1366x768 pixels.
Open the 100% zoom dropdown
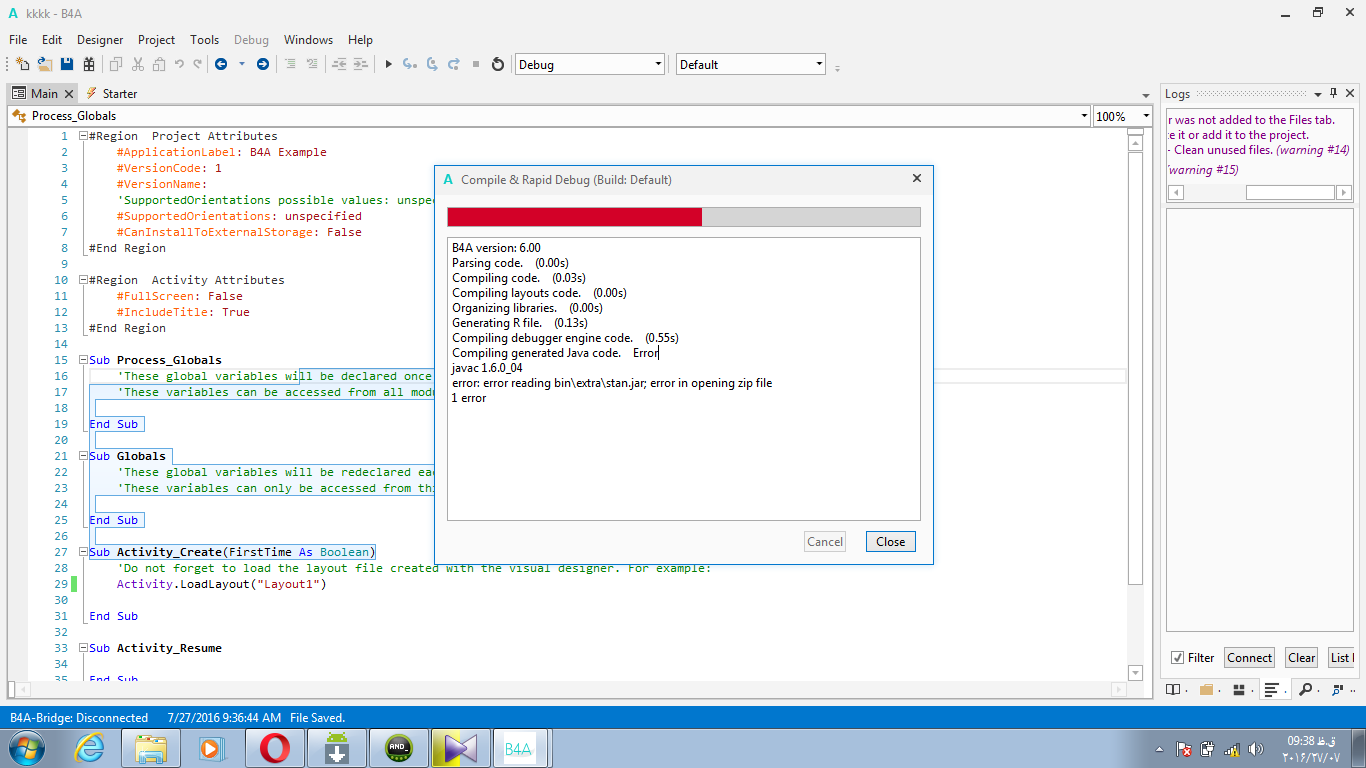(x=1146, y=116)
